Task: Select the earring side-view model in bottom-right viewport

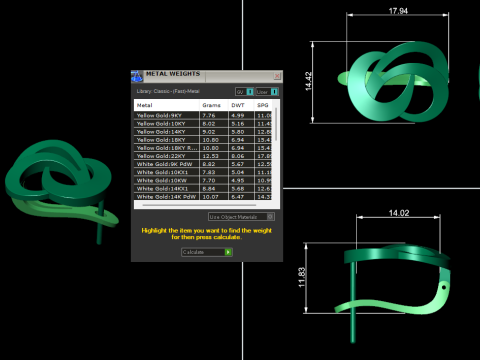Action: click(x=393, y=293)
